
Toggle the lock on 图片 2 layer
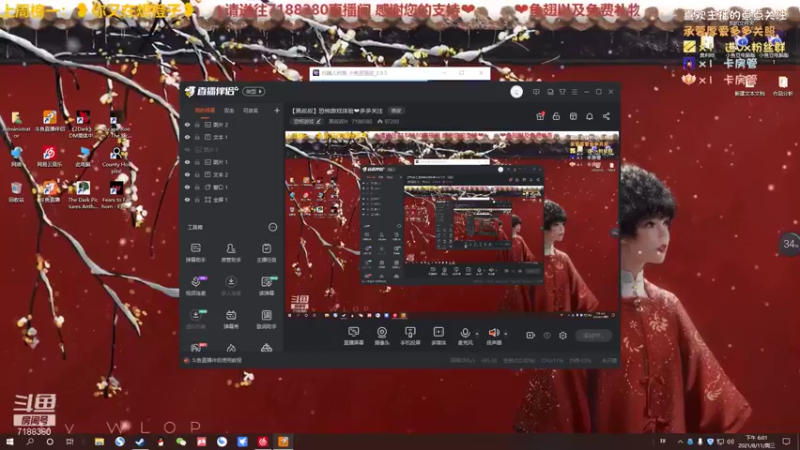[x=197, y=124]
